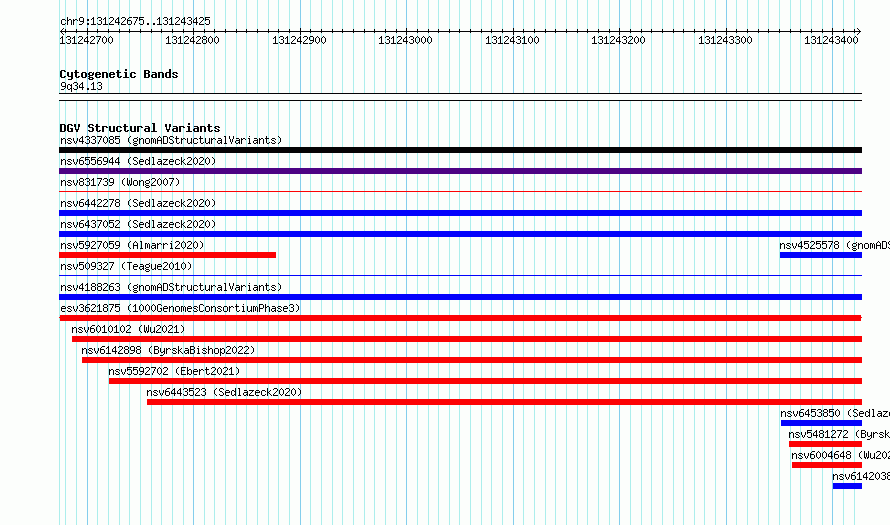890x525 pixels.
Task: Open the nsv509327 (Teague2010) label
Action: tap(126, 266)
